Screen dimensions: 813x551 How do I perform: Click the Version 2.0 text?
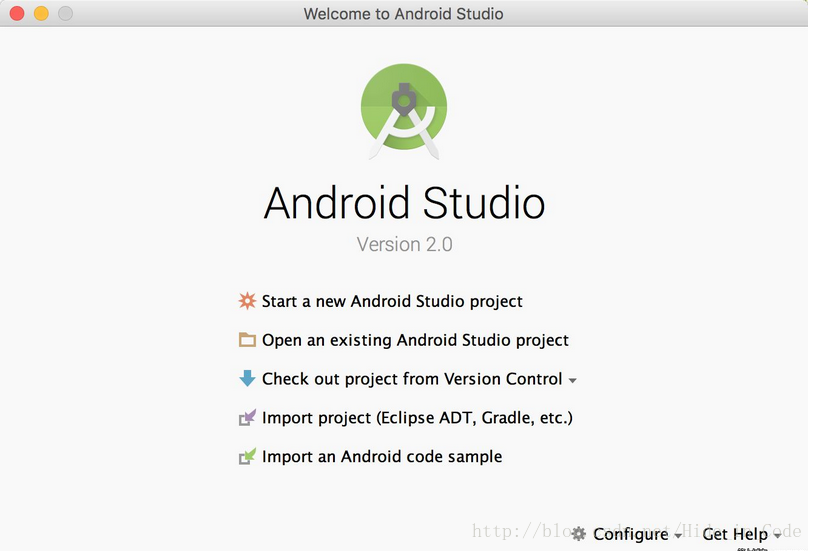coord(404,244)
